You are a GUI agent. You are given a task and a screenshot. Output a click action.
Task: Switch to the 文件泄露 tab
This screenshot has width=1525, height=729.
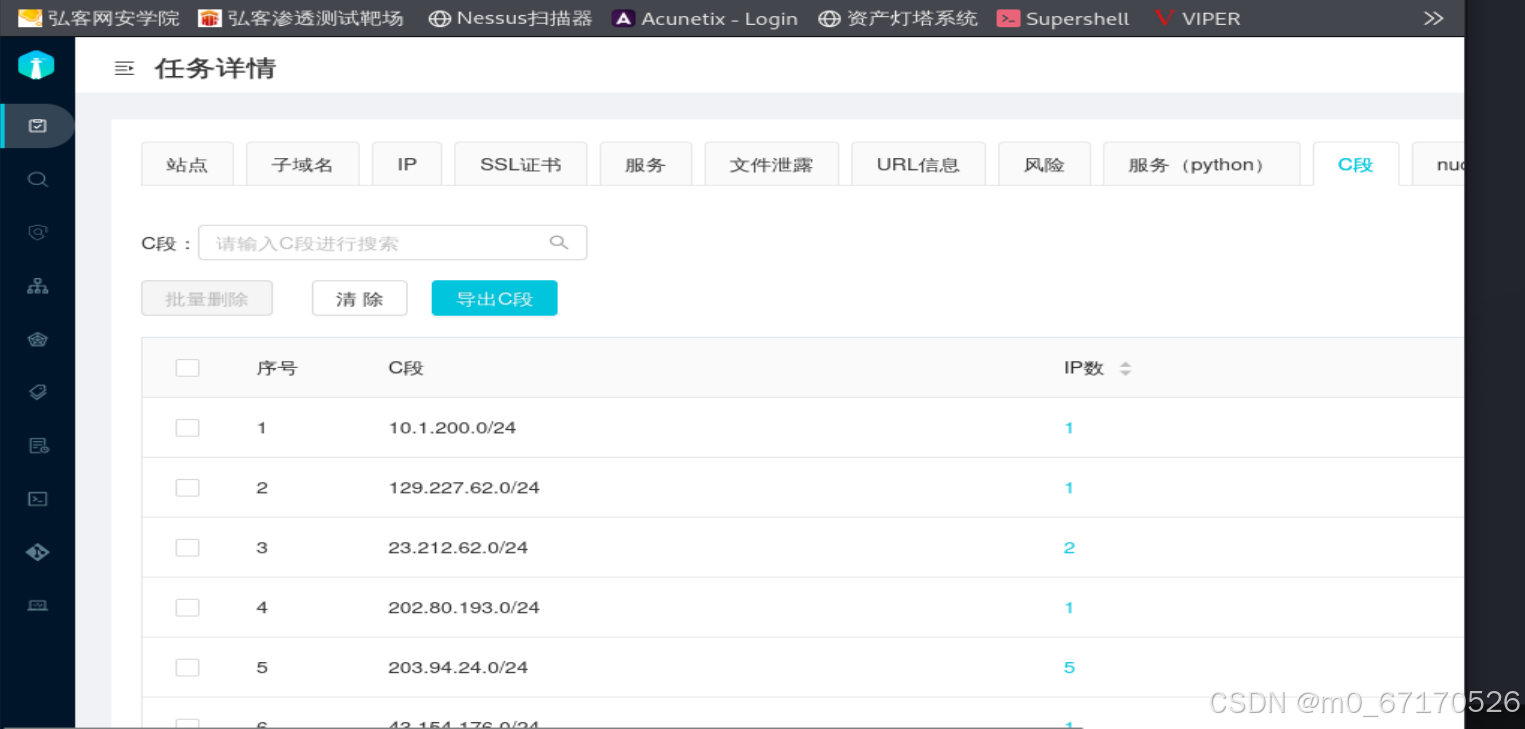coord(771,164)
